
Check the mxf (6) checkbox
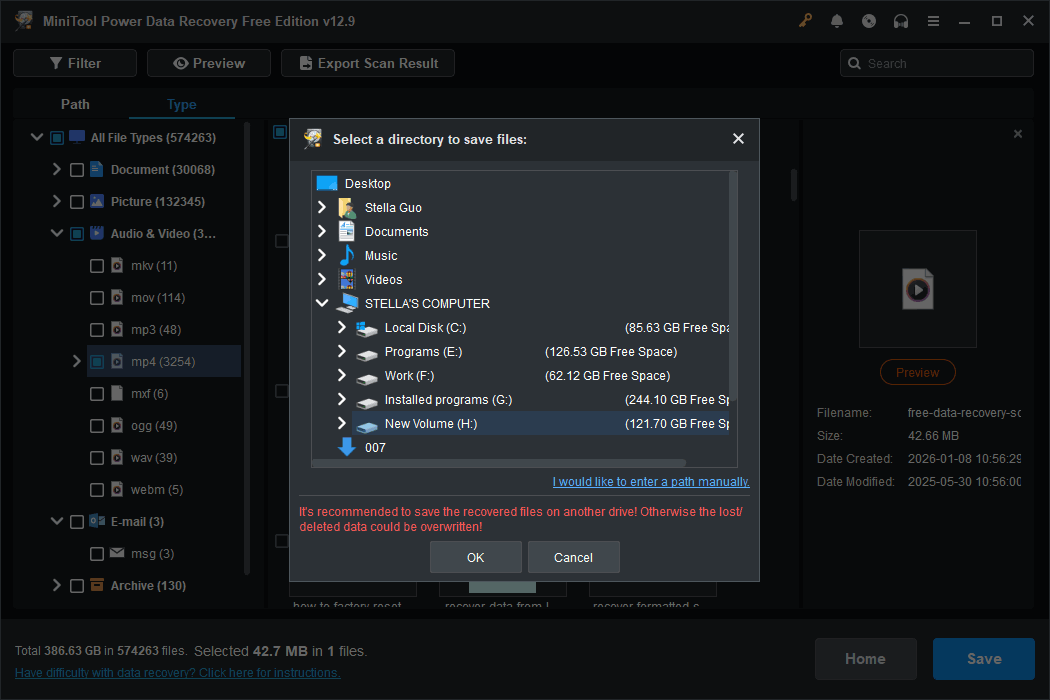coord(97,394)
